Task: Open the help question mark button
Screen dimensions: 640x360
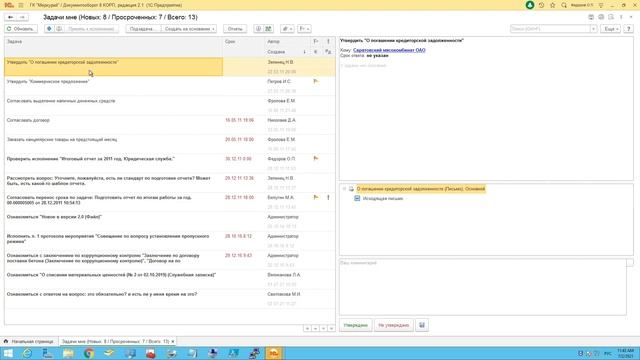Action: tap(629, 29)
